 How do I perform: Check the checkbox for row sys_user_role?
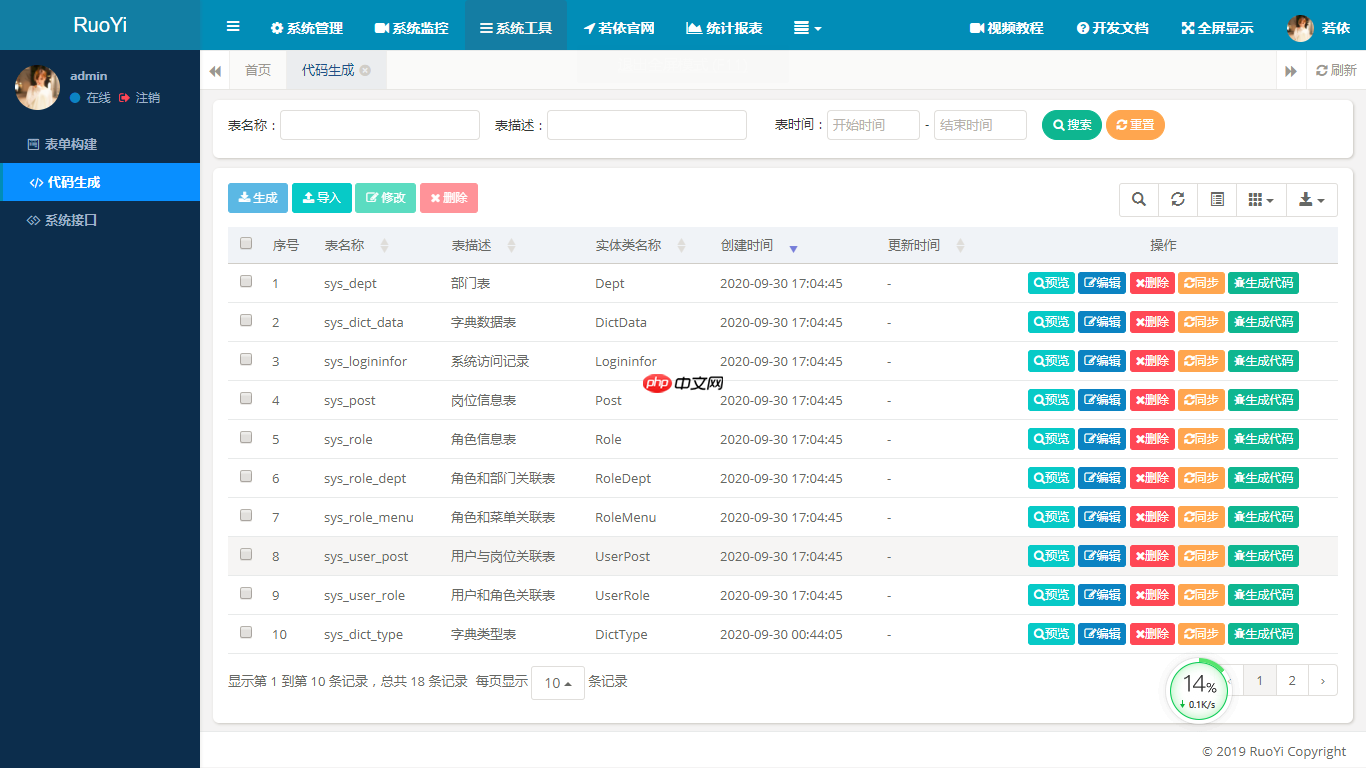click(245, 593)
